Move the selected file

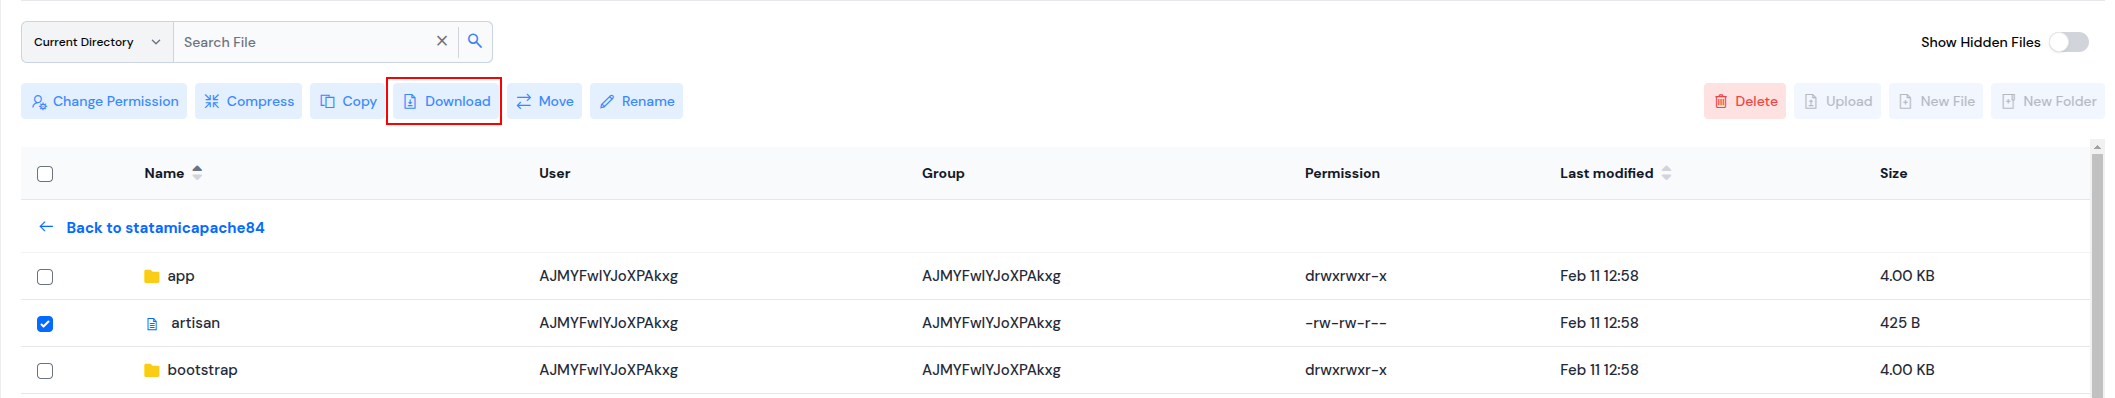click(x=545, y=101)
